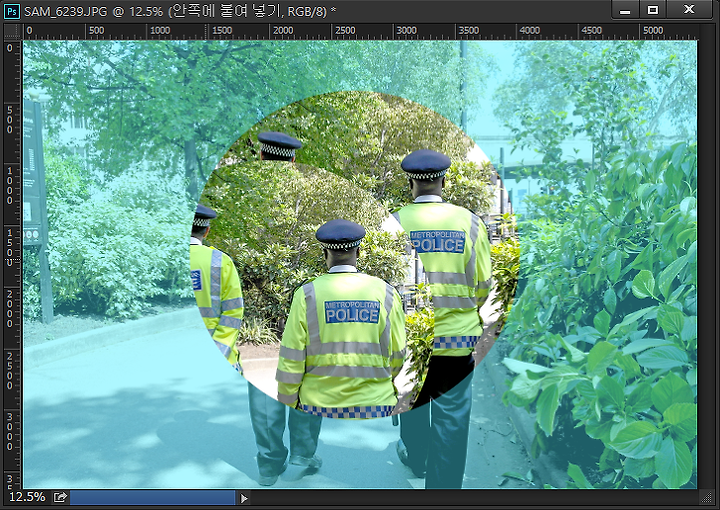Click the ruler origin corner box
This screenshot has height=510, width=720.
point(13,32)
